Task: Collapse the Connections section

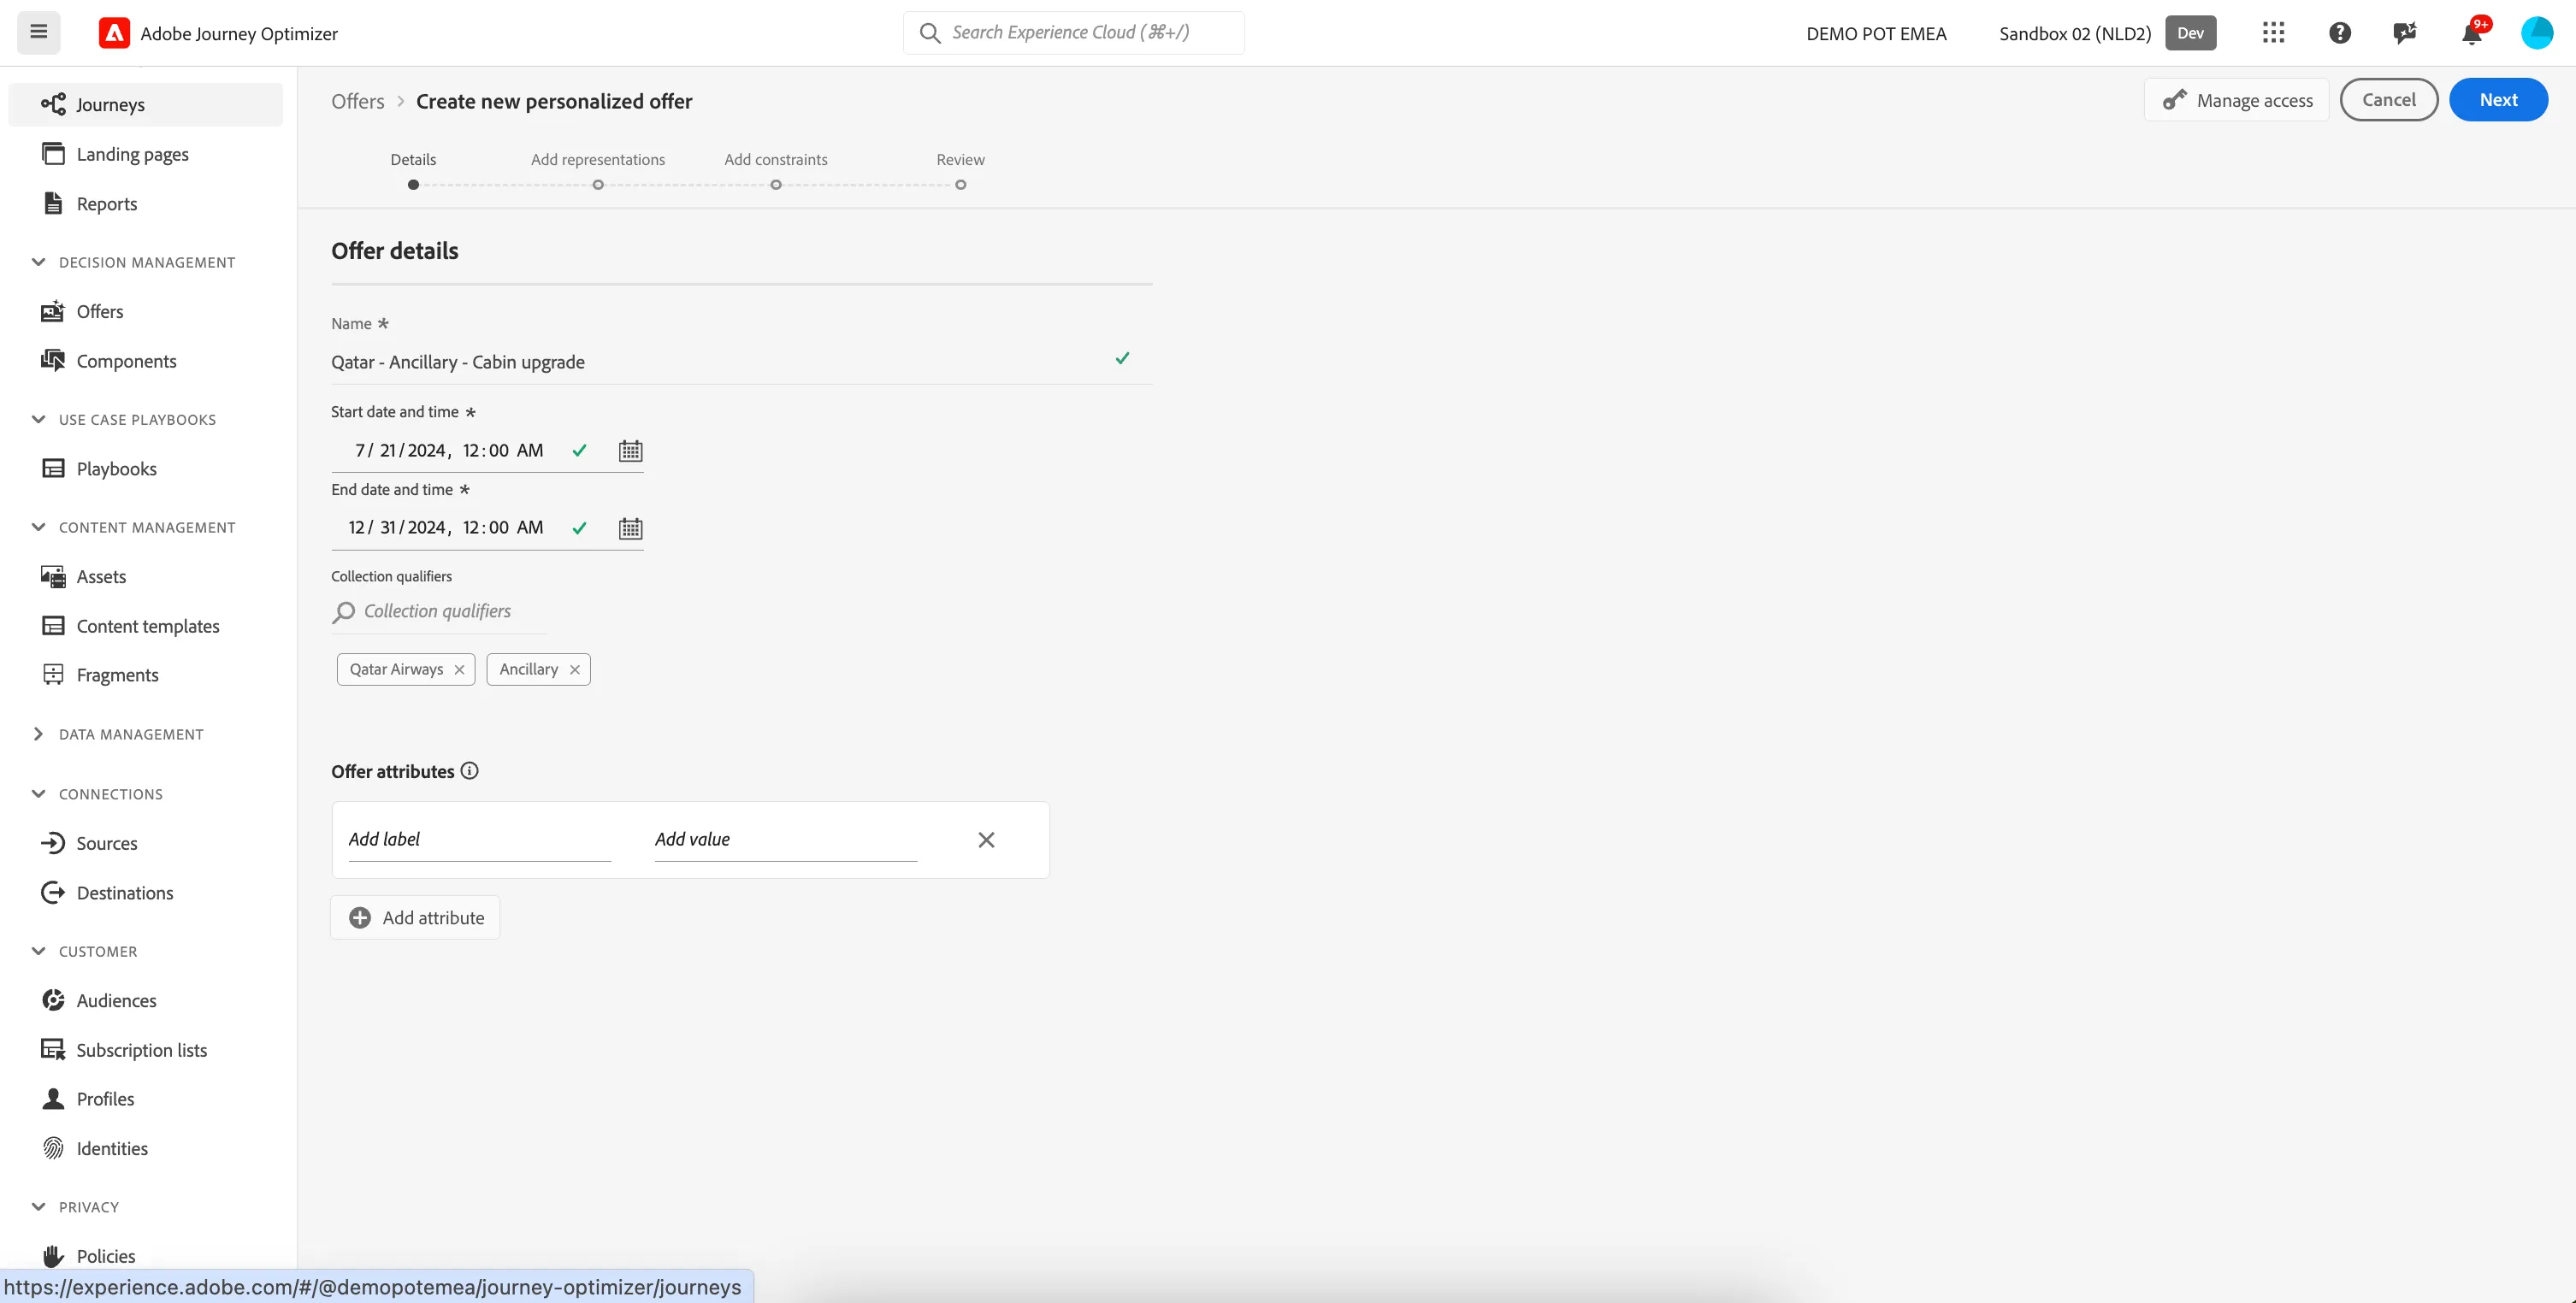Action: (38, 795)
